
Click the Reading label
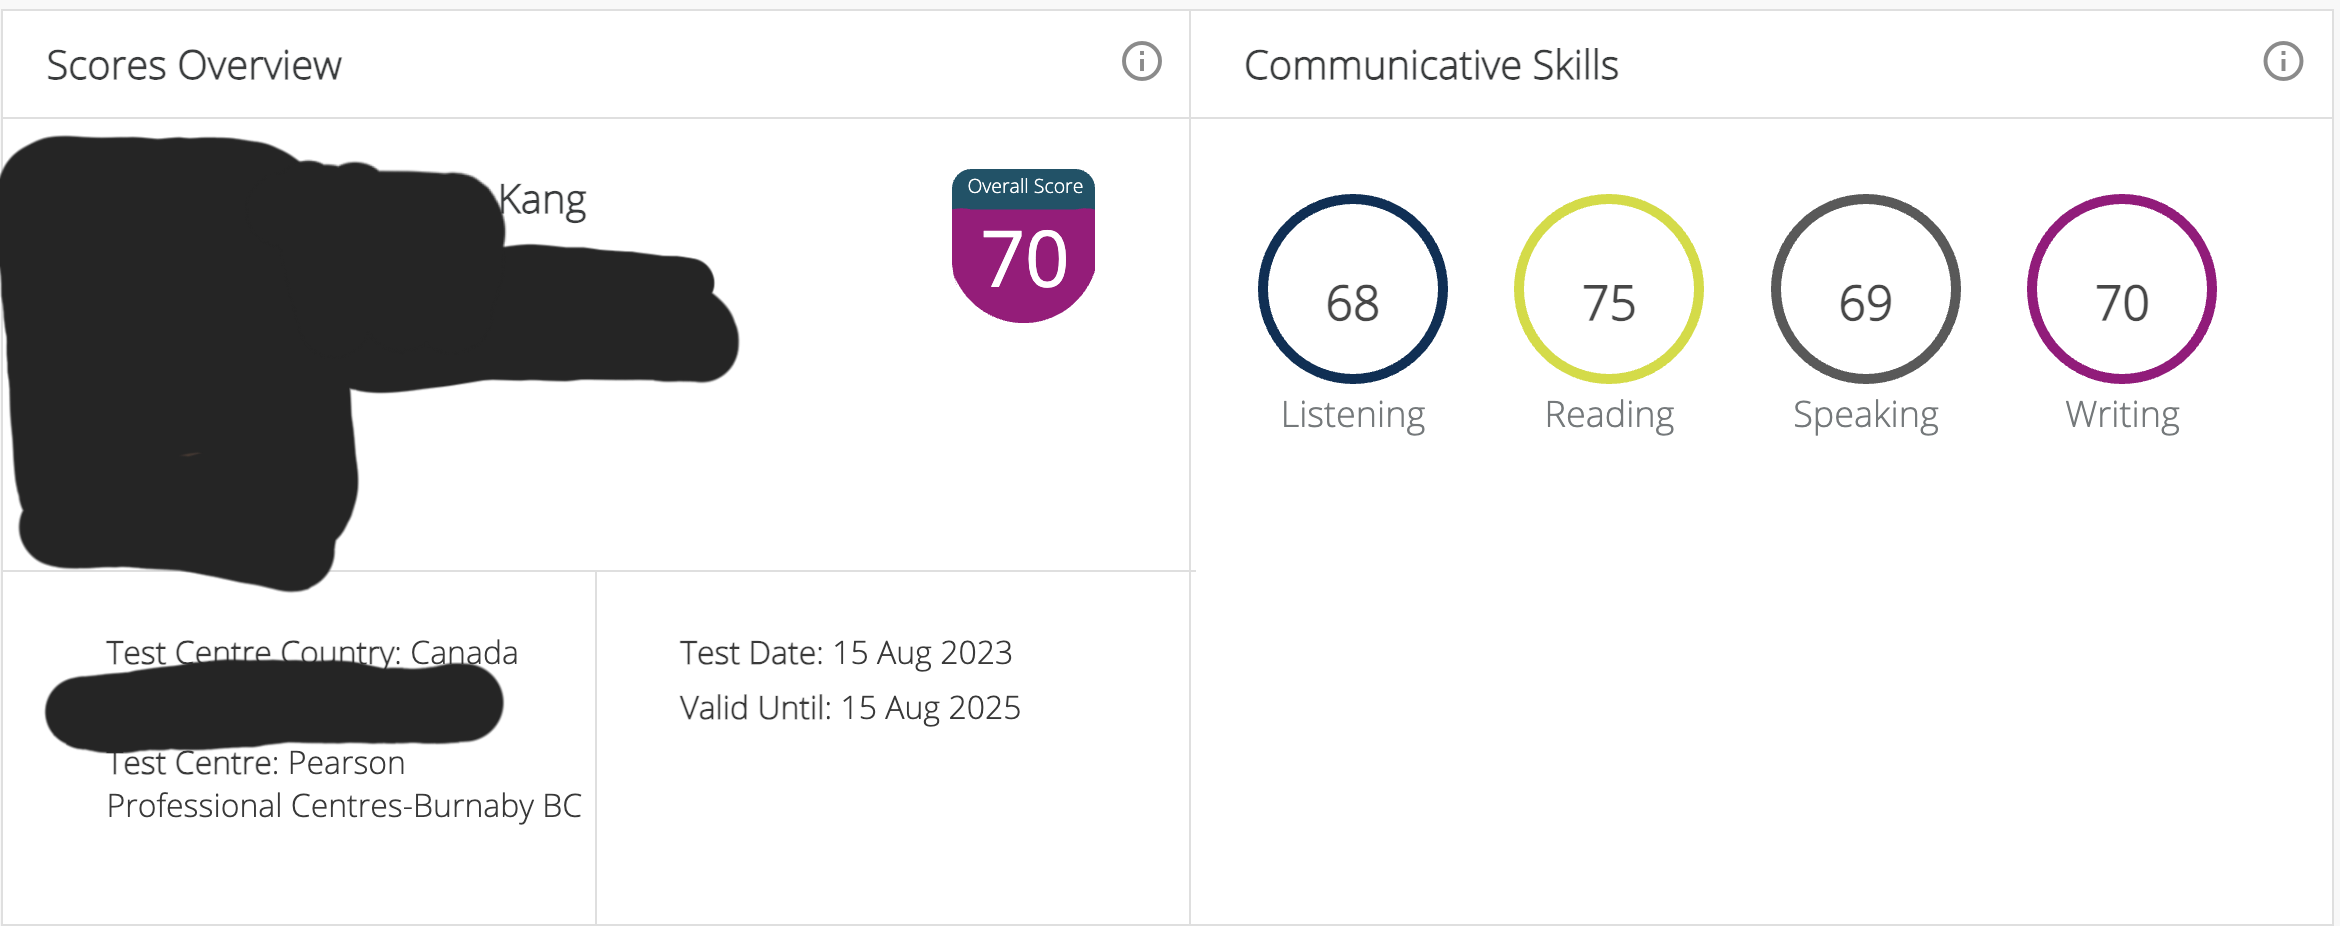click(x=1609, y=415)
